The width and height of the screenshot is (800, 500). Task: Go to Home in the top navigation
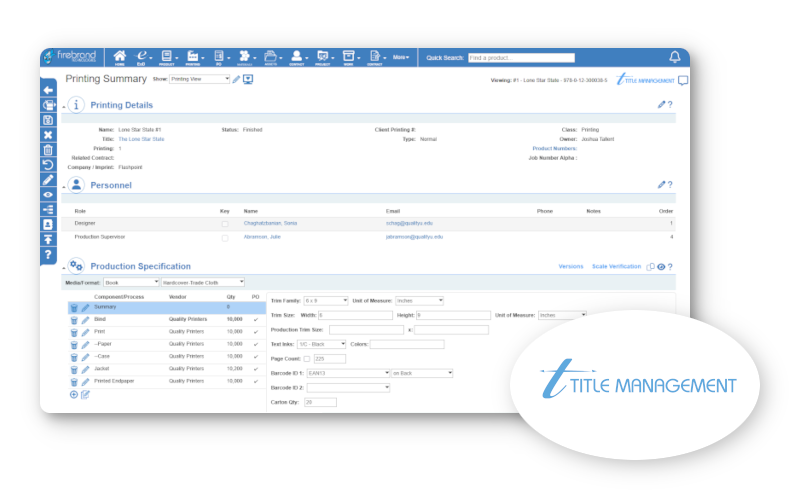(x=120, y=58)
